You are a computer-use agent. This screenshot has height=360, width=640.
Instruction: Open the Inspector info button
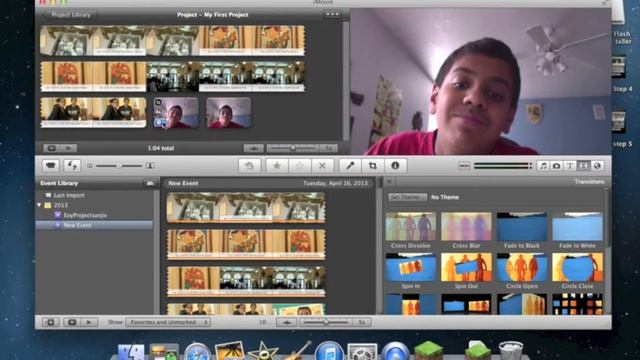[x=395, y=166]
